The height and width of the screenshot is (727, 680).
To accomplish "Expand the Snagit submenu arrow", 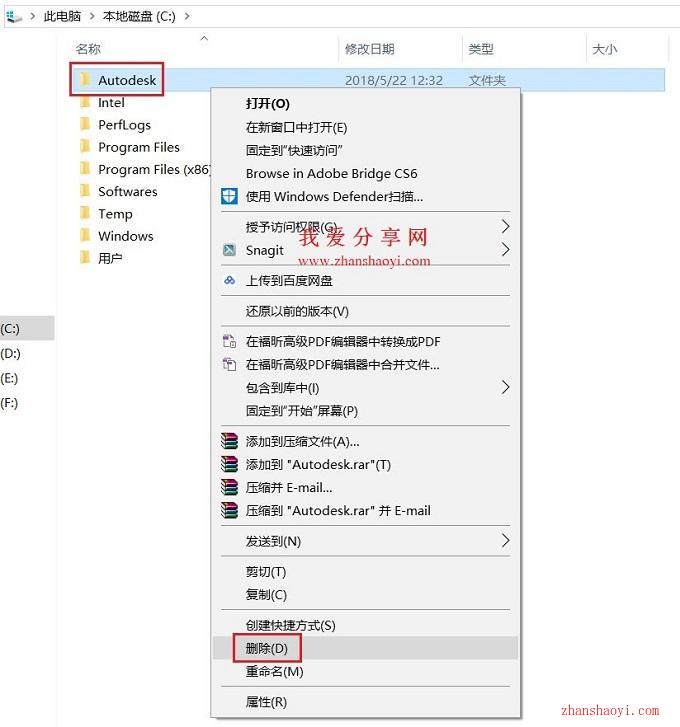I will pos(506,249).
